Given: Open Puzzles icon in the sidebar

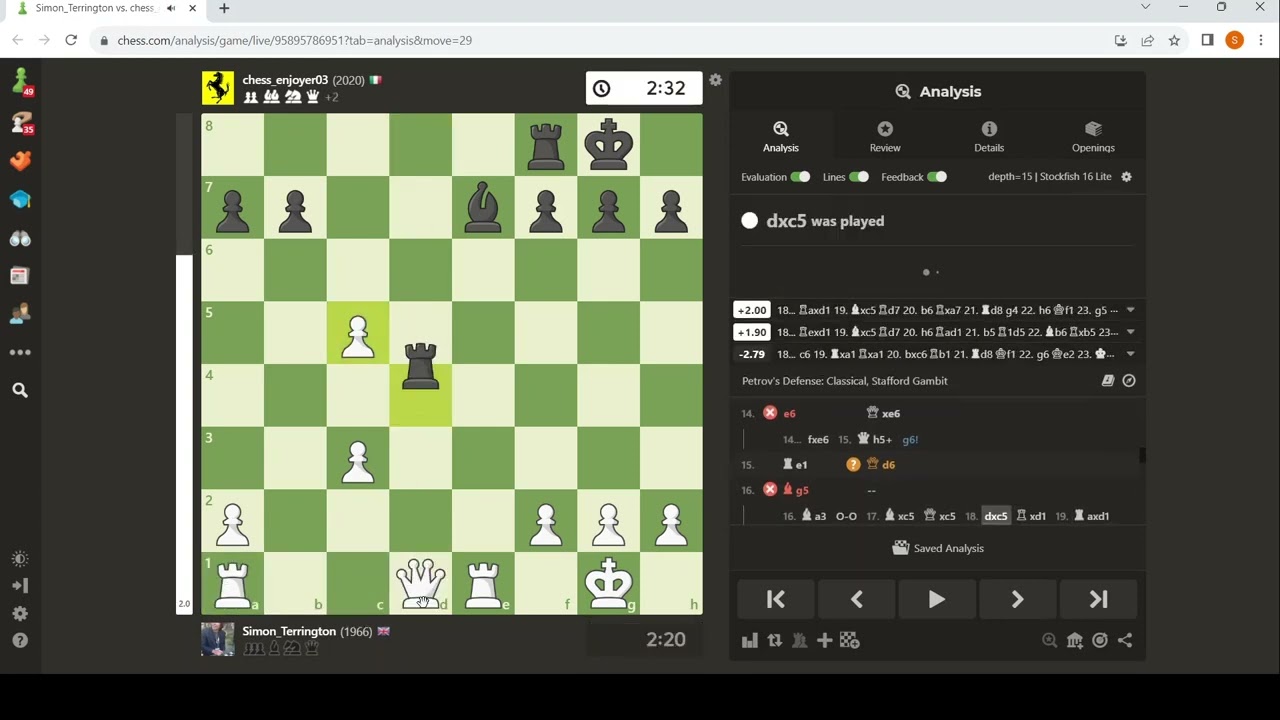Looking at the screenshot, I should click(20, 161).
